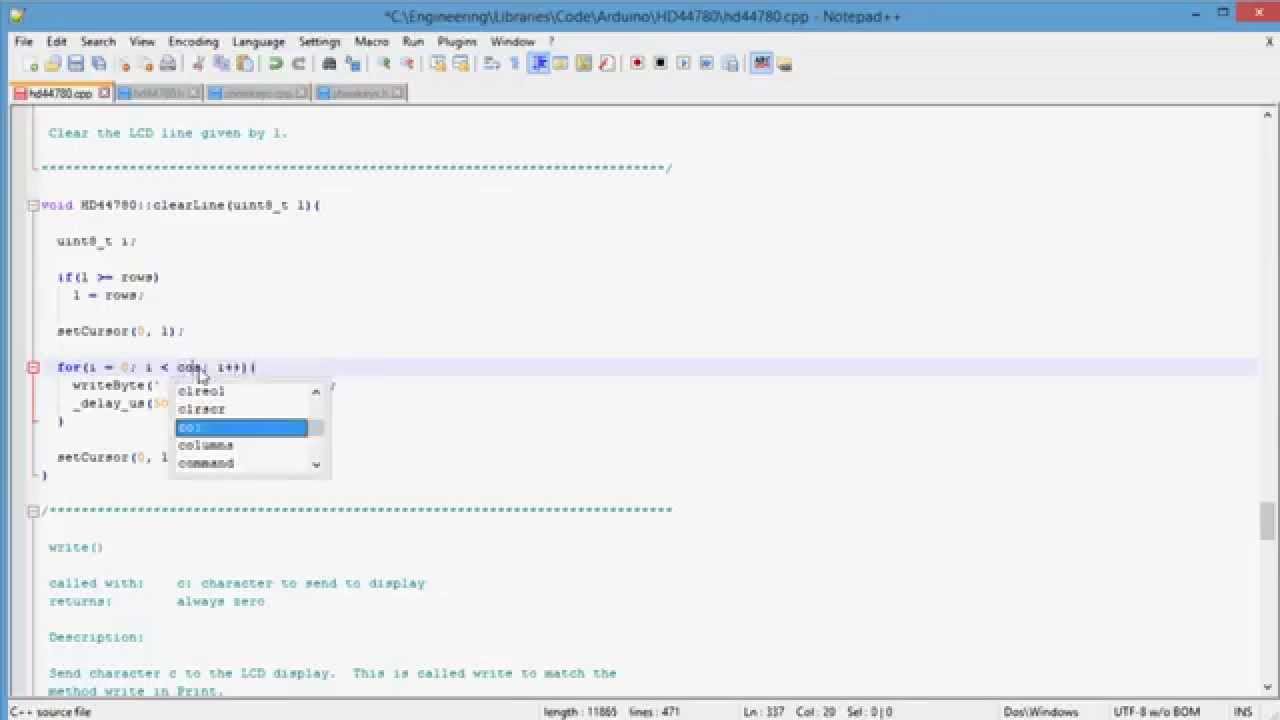Open the Search menu
1280x720 pixels.
(98, 42)
